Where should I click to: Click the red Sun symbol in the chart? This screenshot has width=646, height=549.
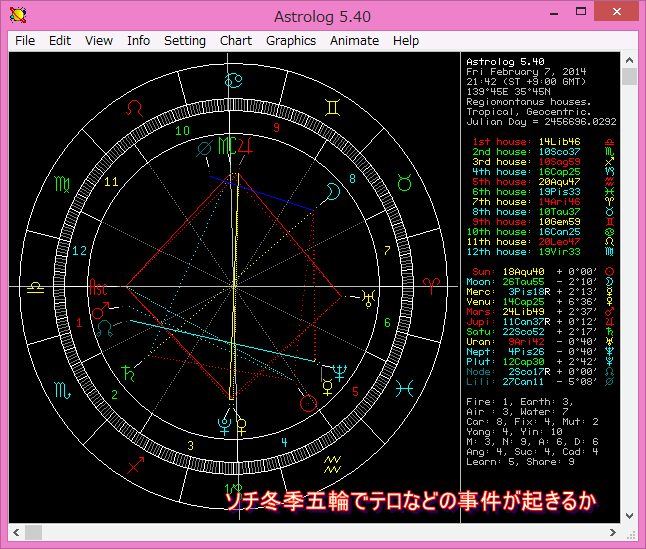(x=308, y=404)
